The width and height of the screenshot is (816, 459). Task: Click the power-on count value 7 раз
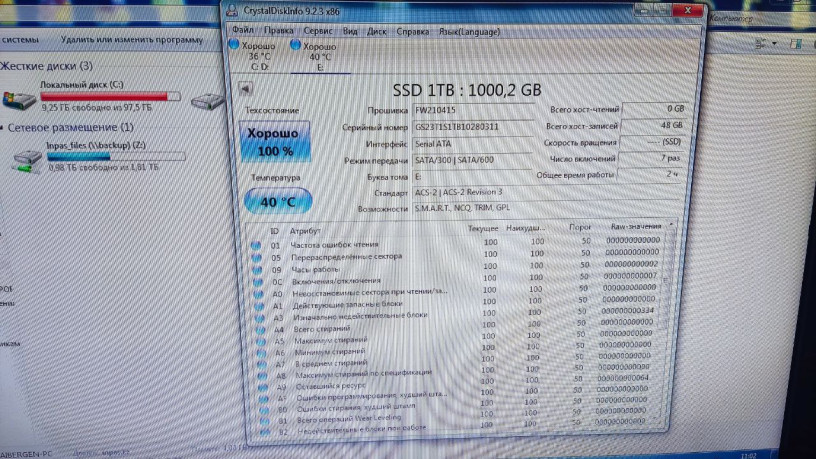click(651, 158)
